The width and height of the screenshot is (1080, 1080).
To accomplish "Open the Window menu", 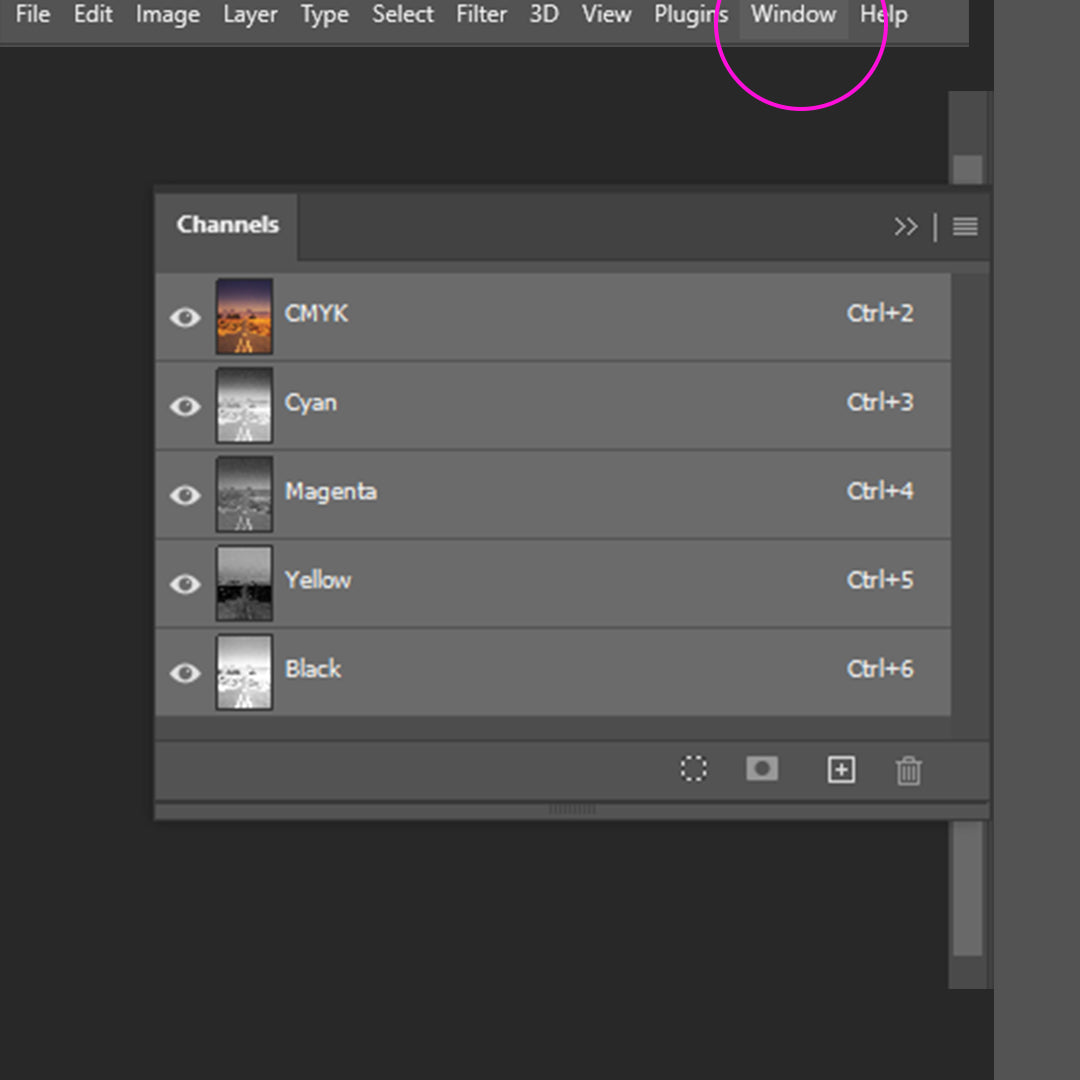I will pos(793,15).
